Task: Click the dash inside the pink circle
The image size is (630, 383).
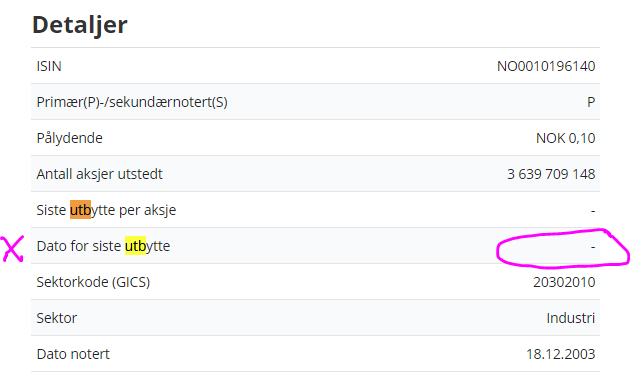Action: tap(593, 247)
